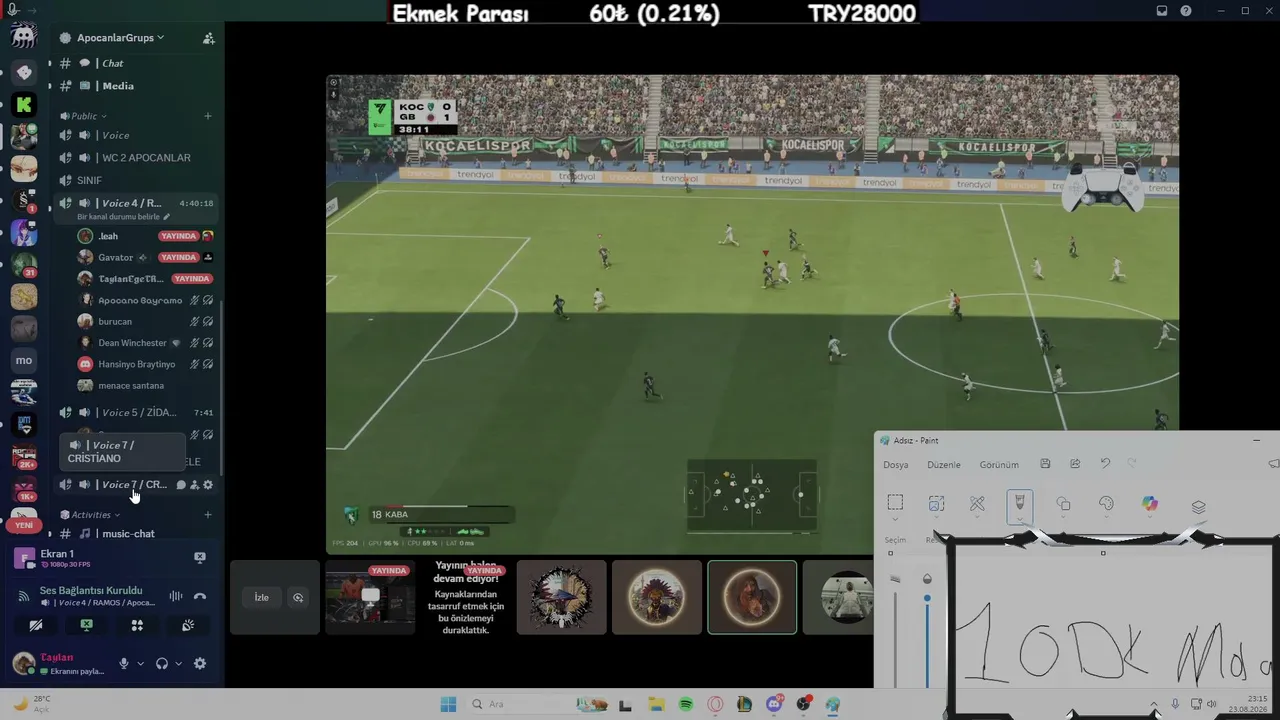The height and width of the screenshot is (720, 1280).
Task: Open the Paint layers panel
Action: point(1198,507)
